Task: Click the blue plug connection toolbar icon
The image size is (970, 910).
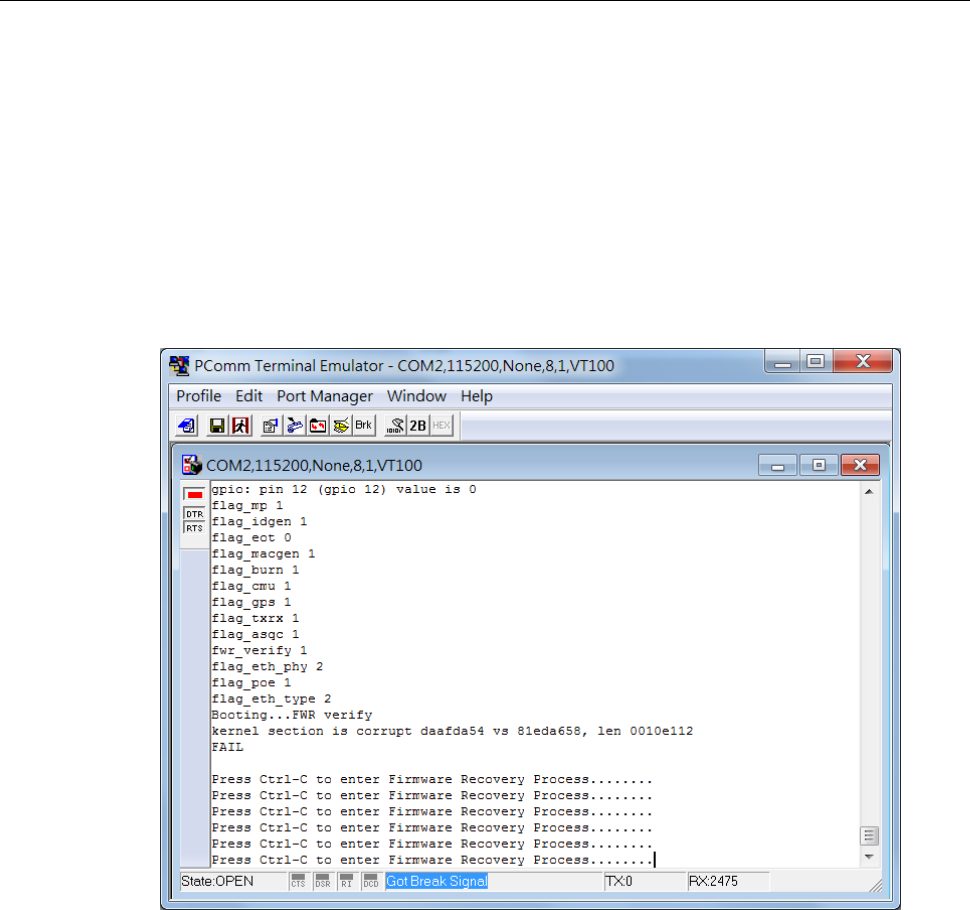Action: click(x=294, y=426)
